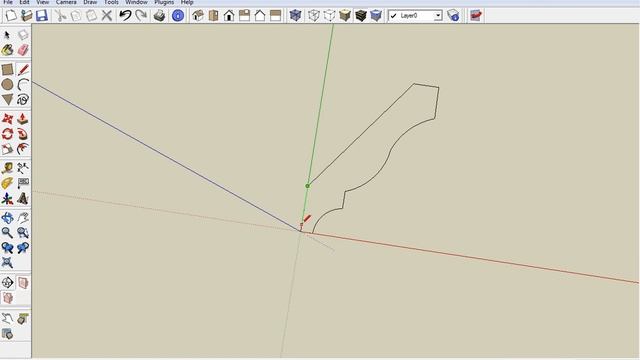Click the red toolbar icon after Layer Manager
Image resolution: width=640 pixels, height=360 pixels.
(476, 16)
